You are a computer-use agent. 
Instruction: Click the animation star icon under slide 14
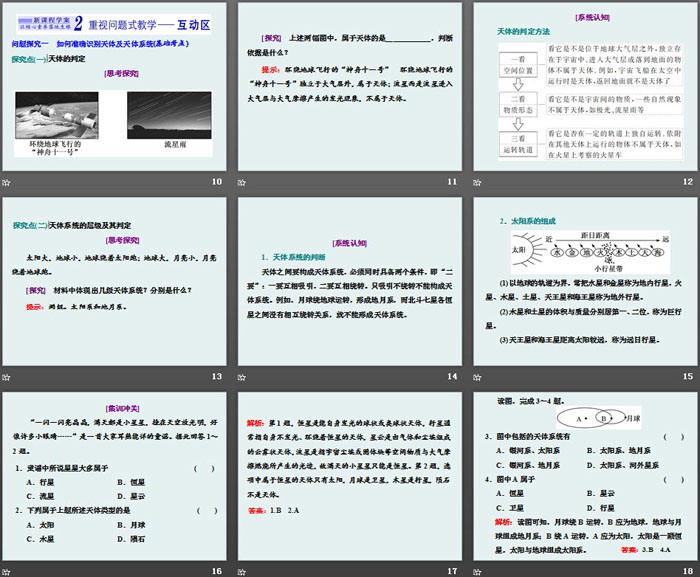pos(242,376)
